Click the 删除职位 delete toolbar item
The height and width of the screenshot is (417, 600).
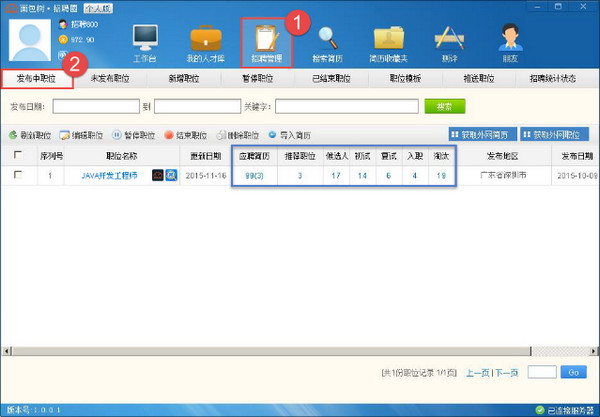238,135
